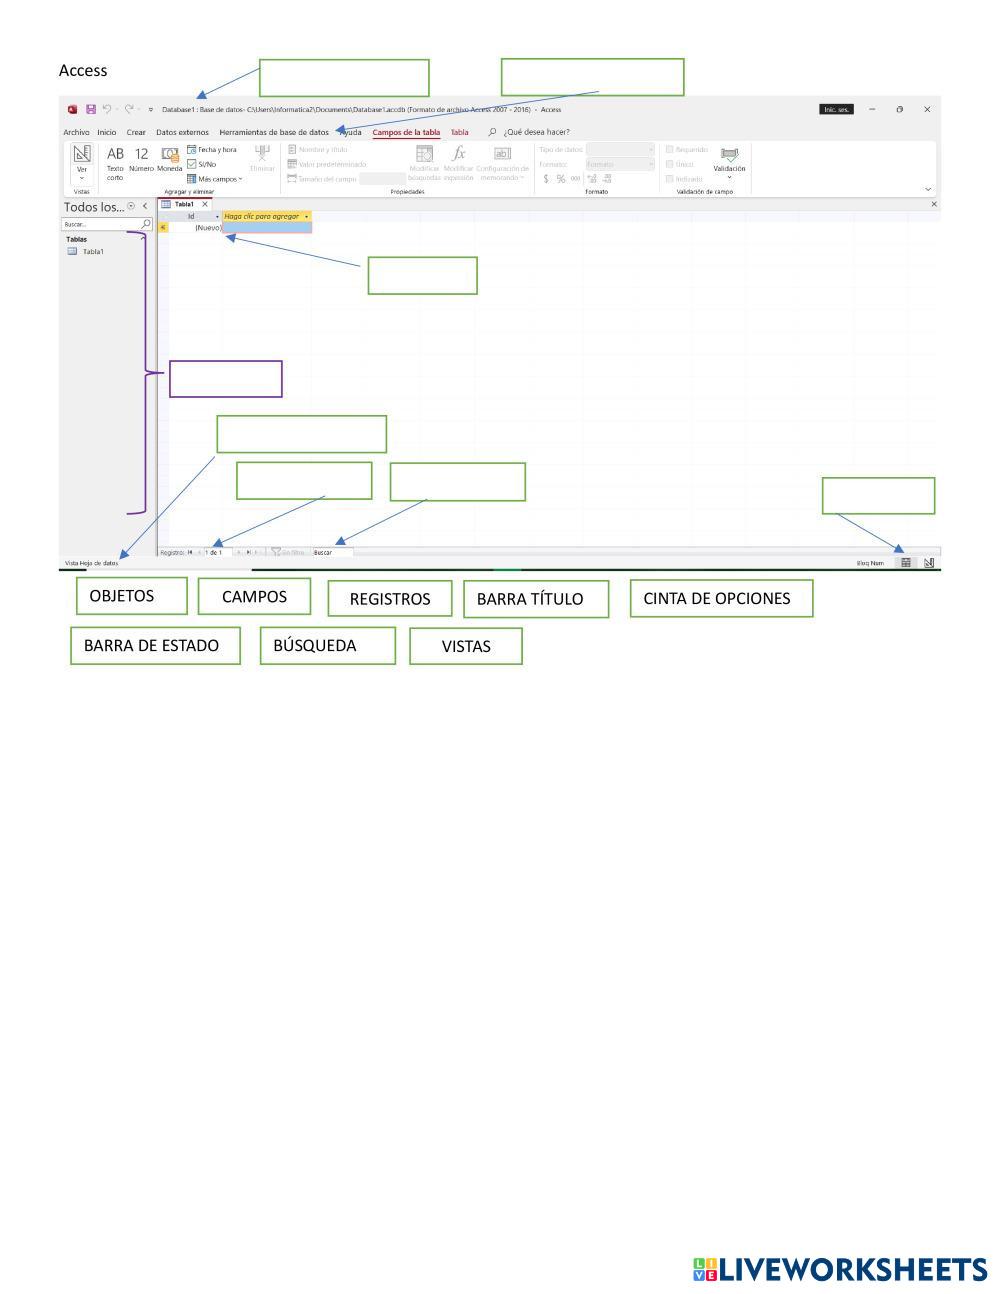Click the Validación icon
The image size is (1000, 1294).
[x=729, y=159]
